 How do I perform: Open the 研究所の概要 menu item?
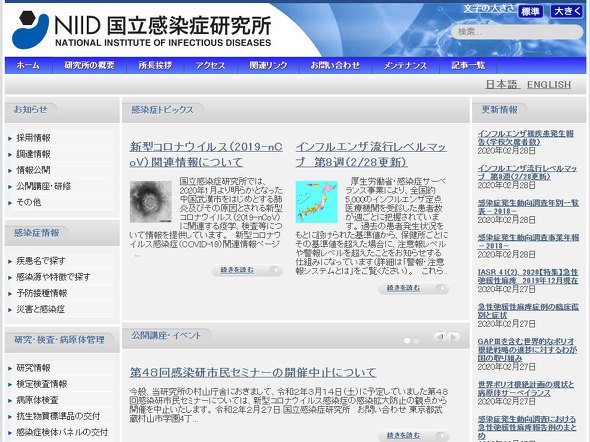[x=89, y=65]
